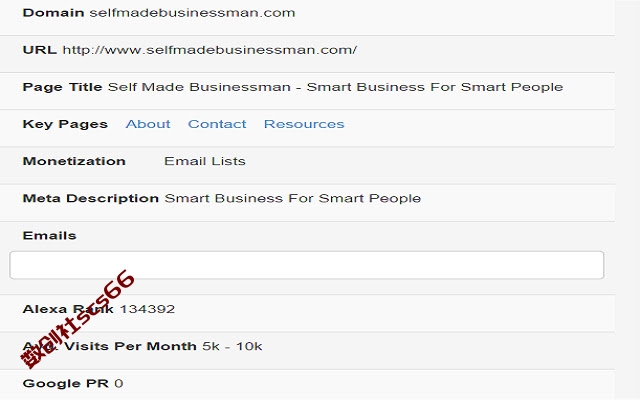Click the Emails label
This screenshot has height=400, width=640.
[49, 236]
